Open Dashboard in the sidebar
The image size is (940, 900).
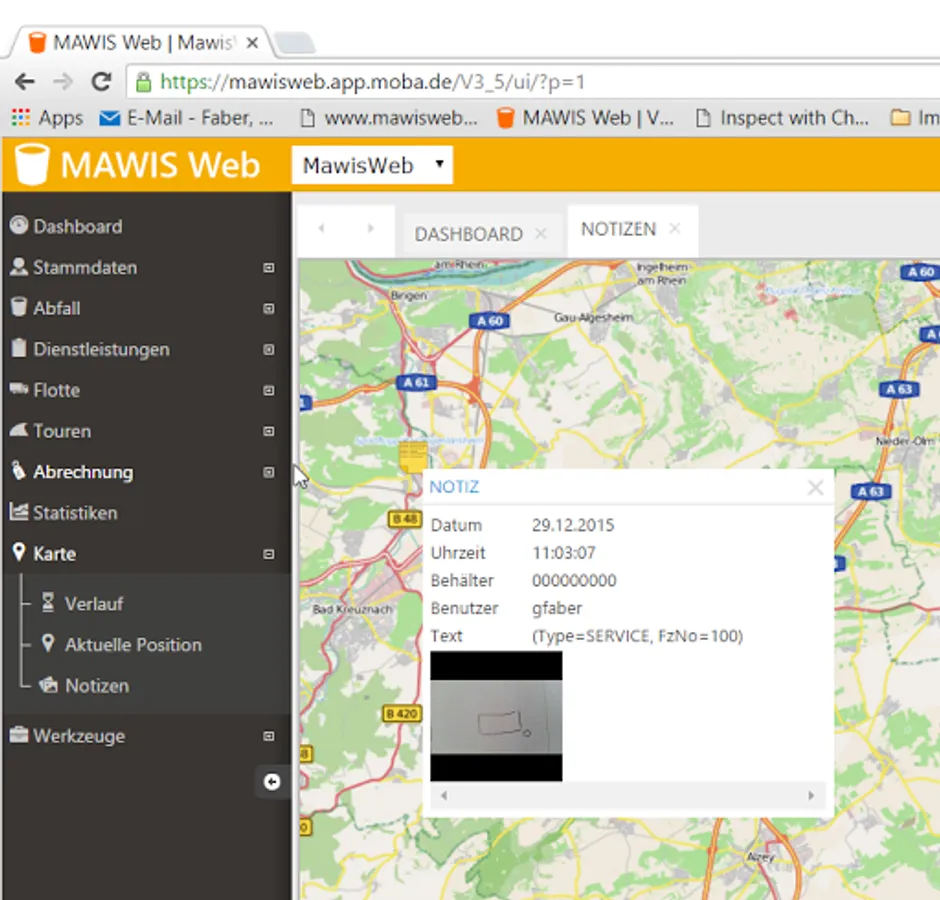[77, 226]
